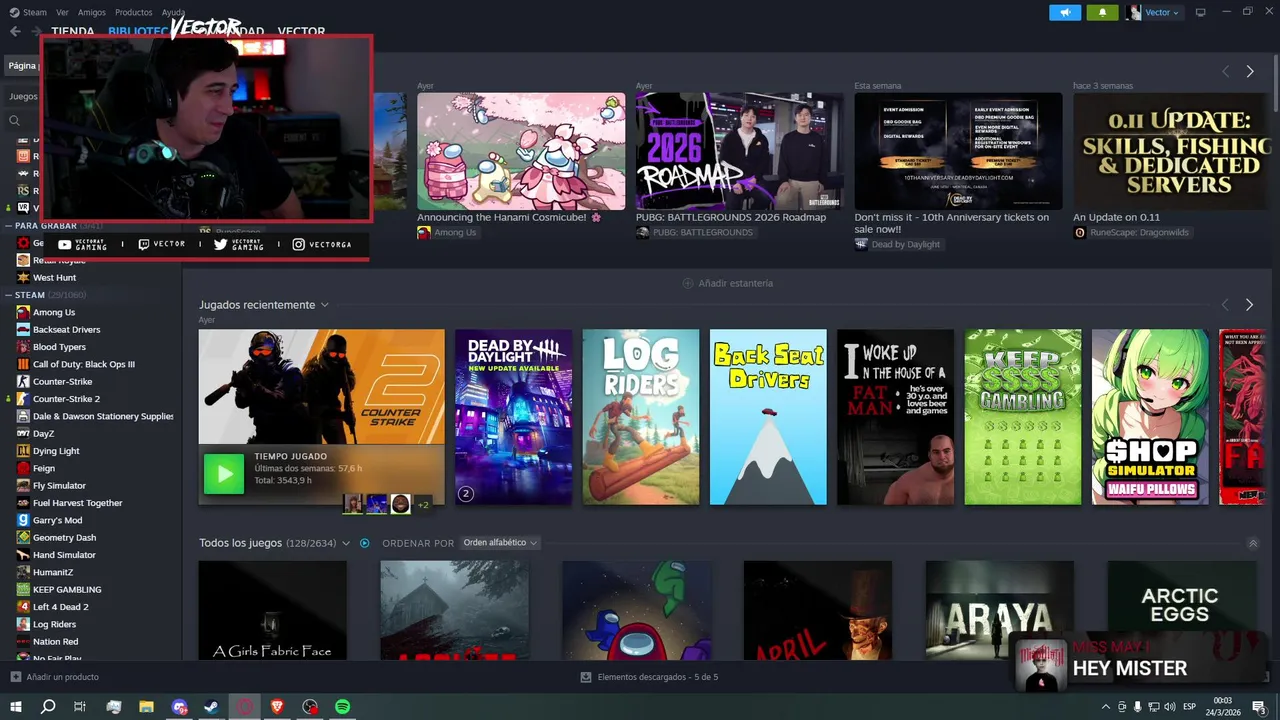Switch to the TIENDA tab
Viewport: 1280px width, 720px height.
coord(73,32)
